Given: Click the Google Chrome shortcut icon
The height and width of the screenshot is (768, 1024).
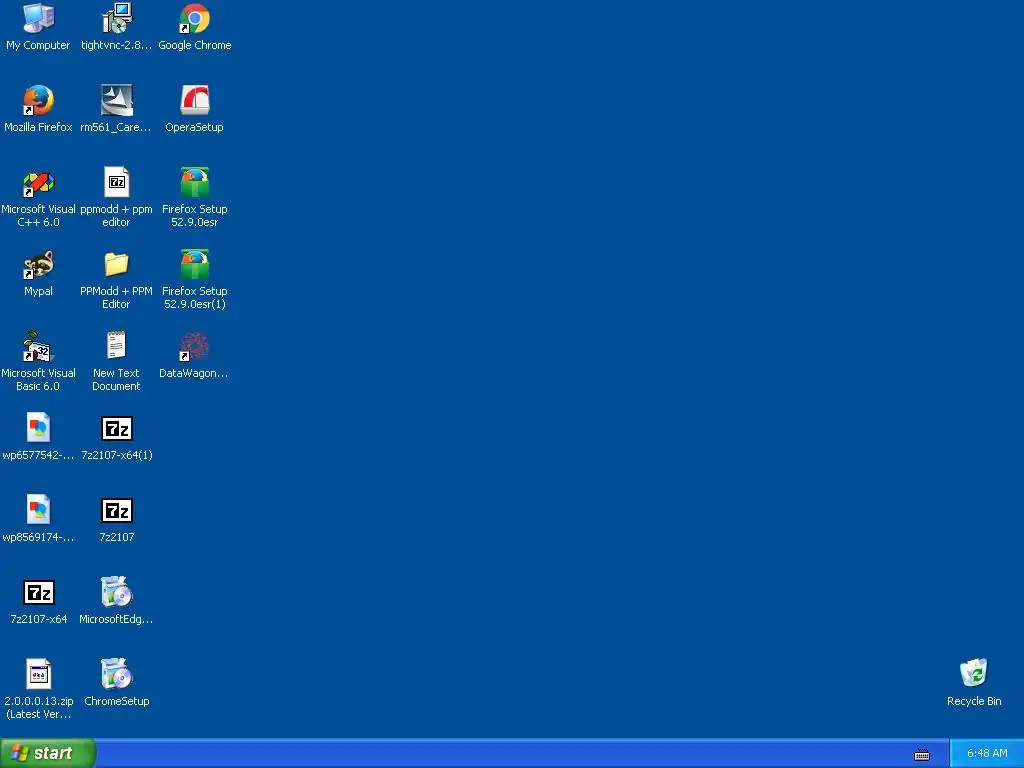Looking at the screenshot, I should click(195, 19).
